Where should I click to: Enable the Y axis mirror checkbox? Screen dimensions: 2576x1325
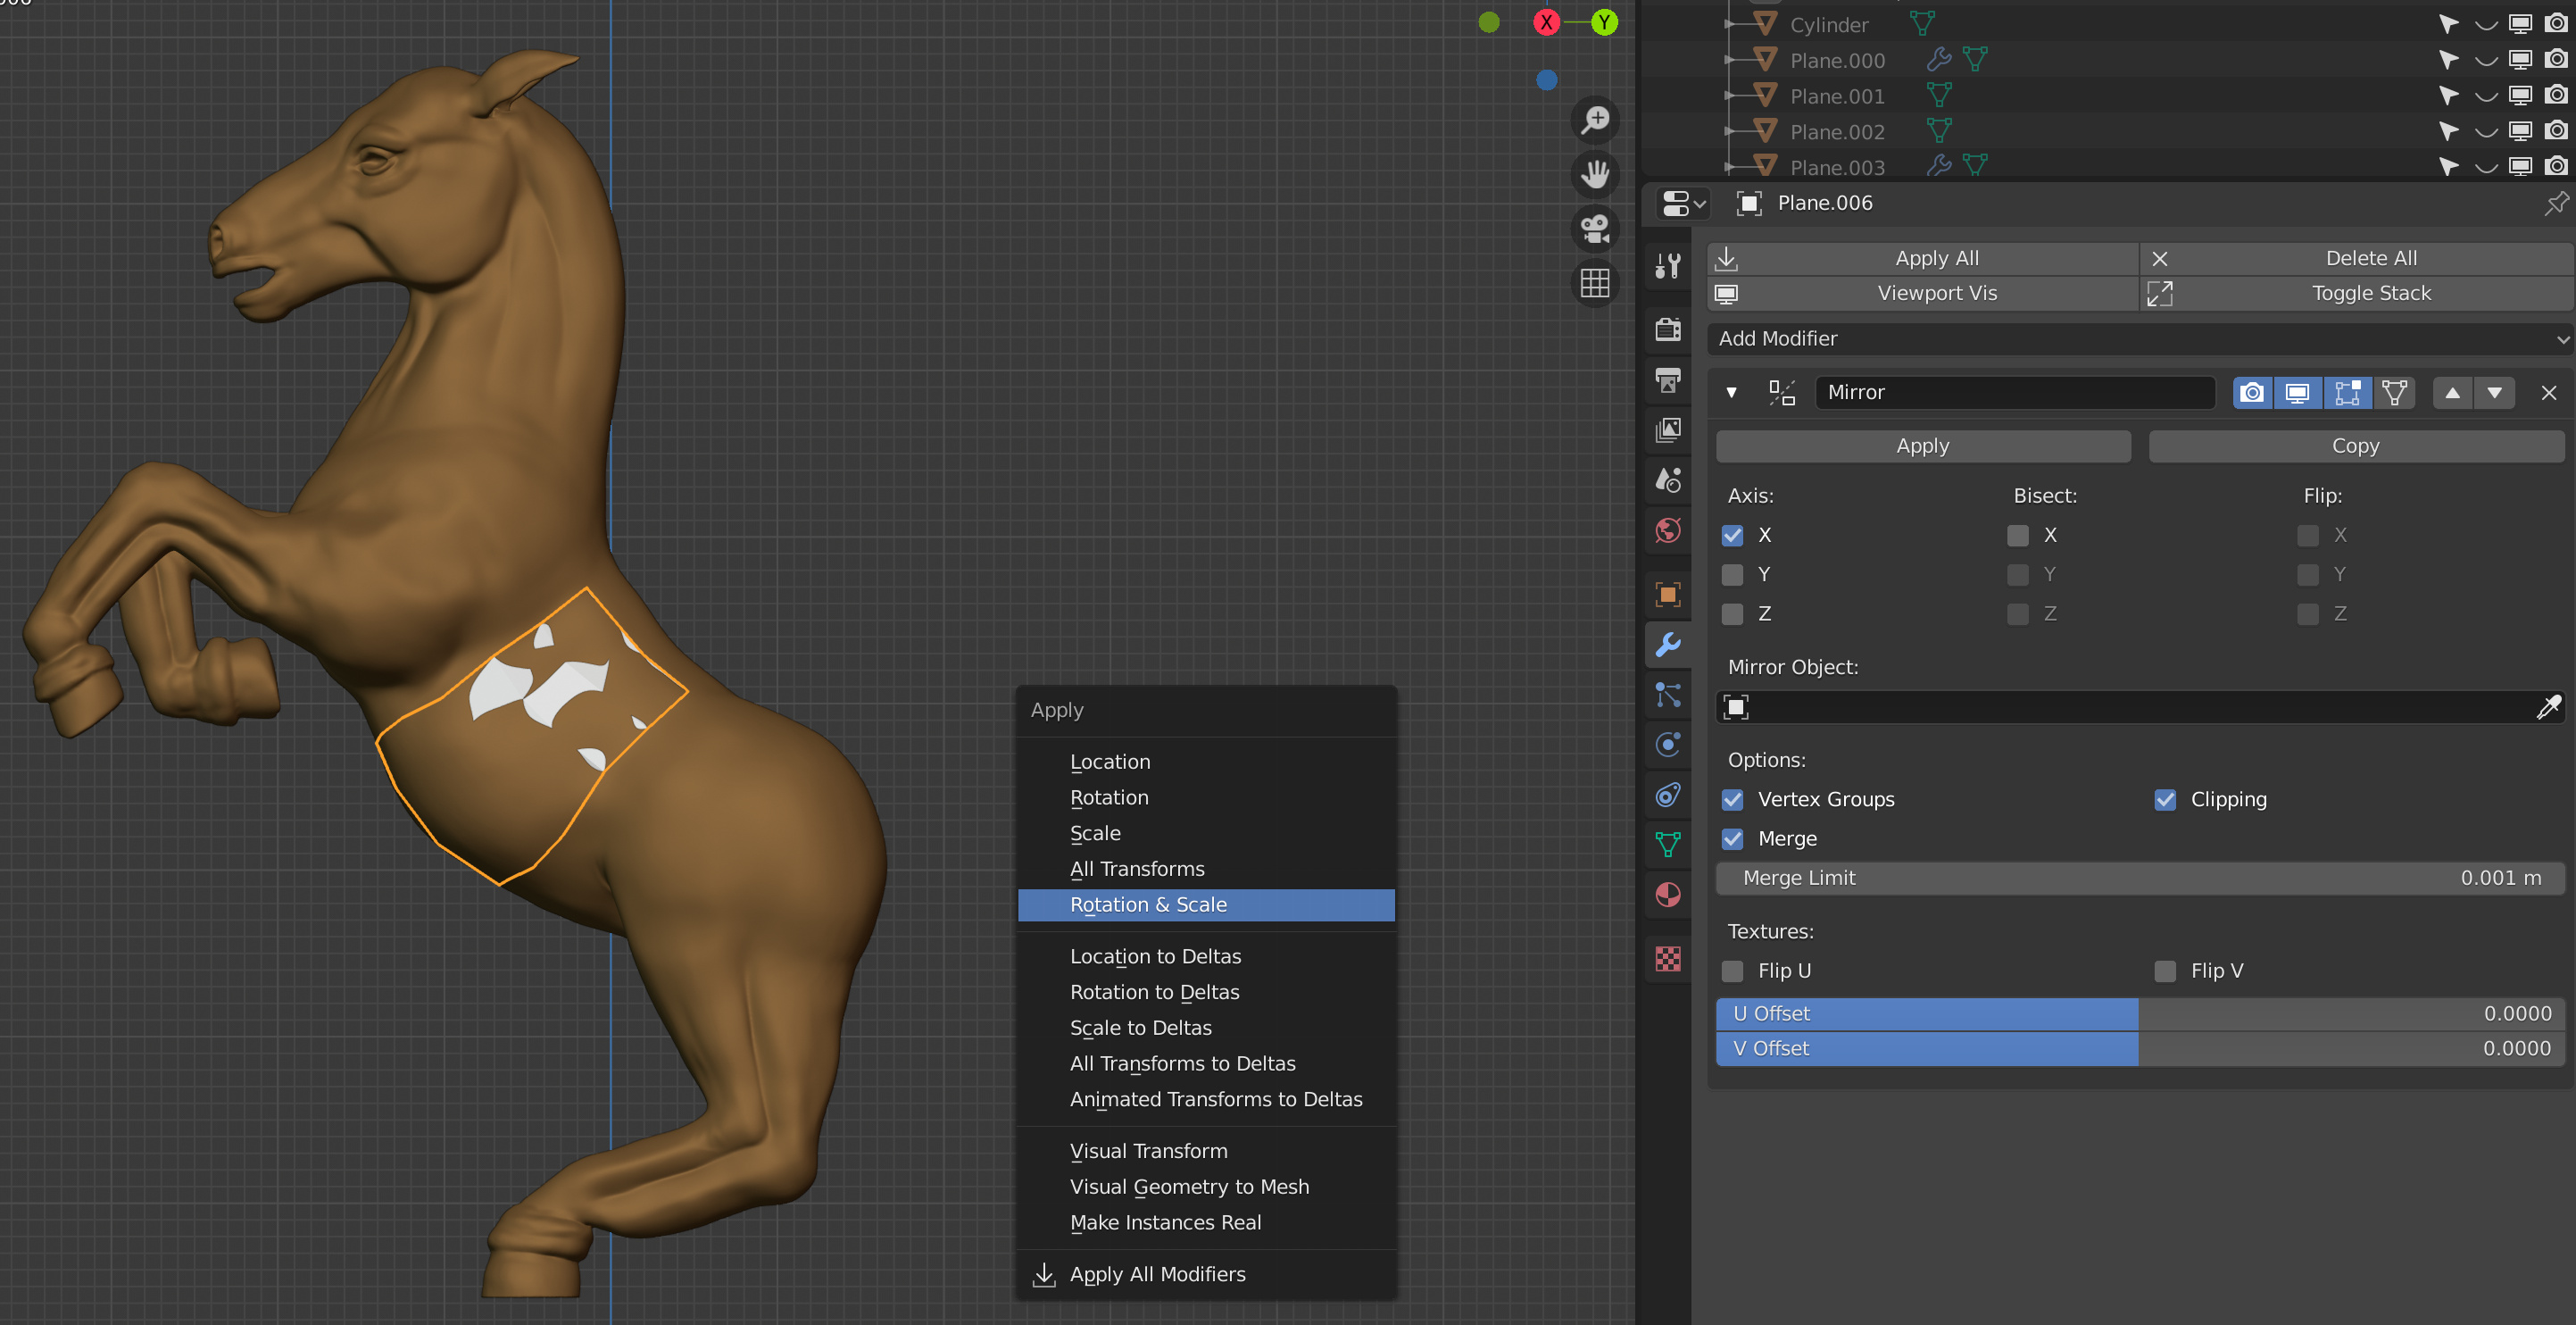pos(1733,575)
